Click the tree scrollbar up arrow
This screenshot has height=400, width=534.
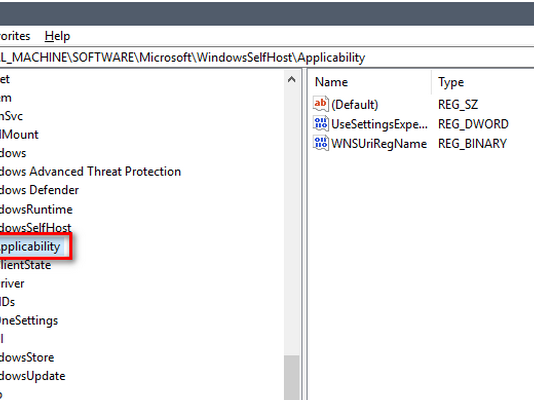coord(292,80)
